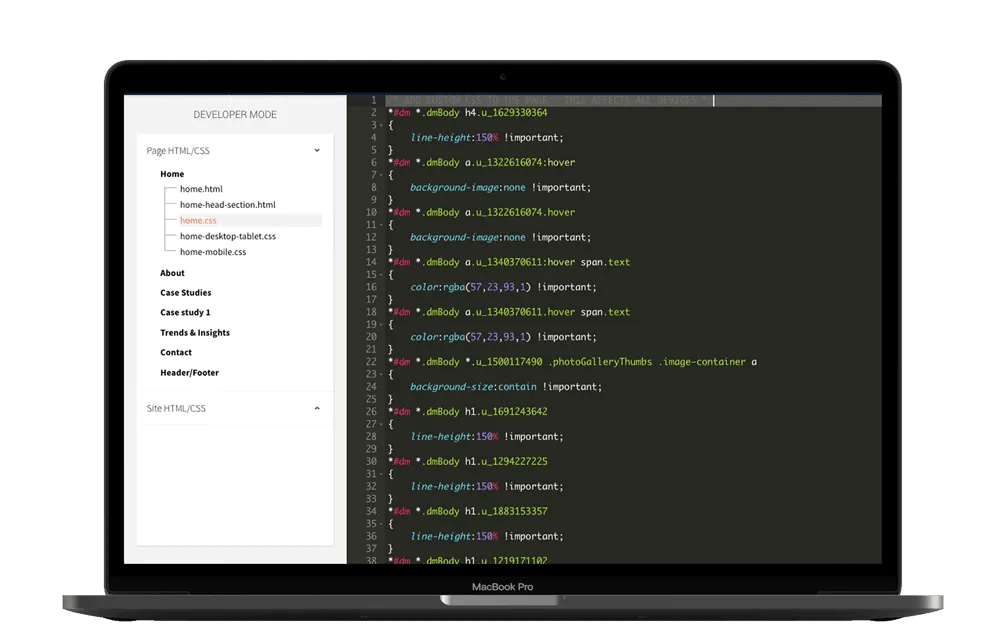Collapse the Page HTML/CSS section chevron

click(317, 151)
